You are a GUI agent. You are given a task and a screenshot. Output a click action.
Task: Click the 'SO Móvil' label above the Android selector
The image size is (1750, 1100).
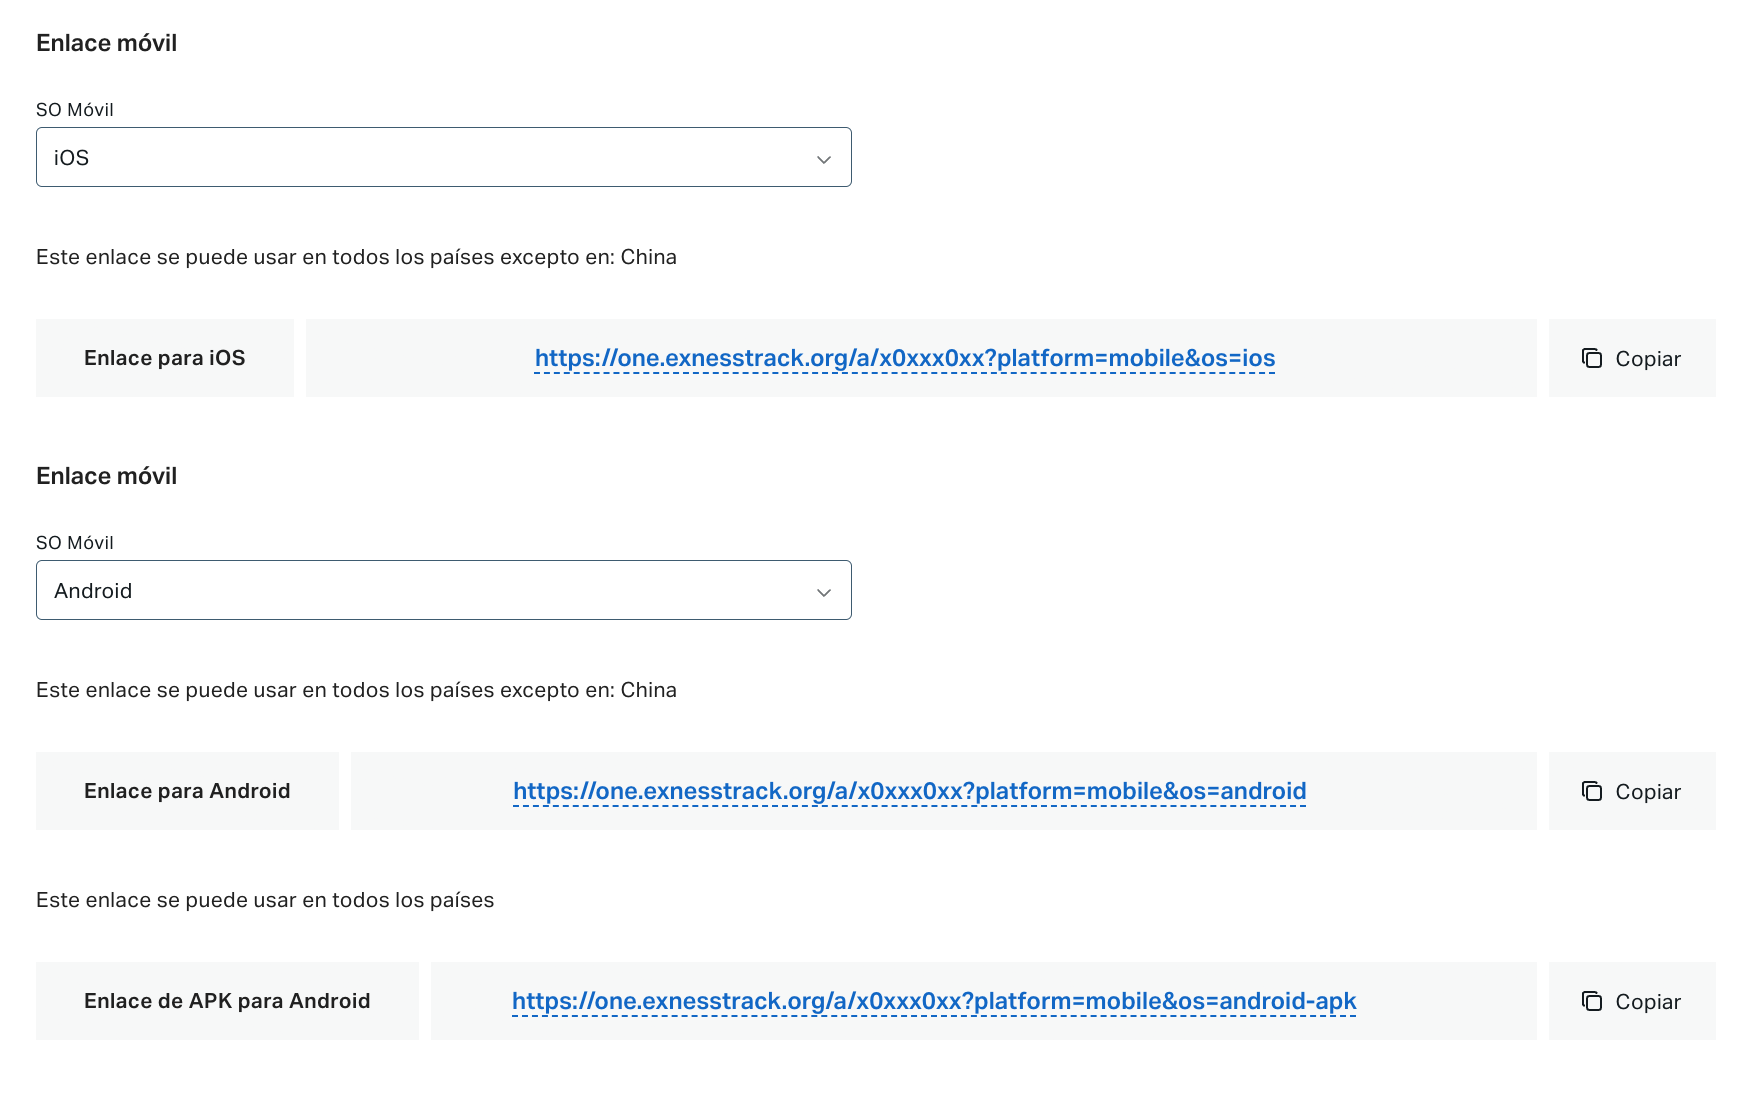point(75,543)
